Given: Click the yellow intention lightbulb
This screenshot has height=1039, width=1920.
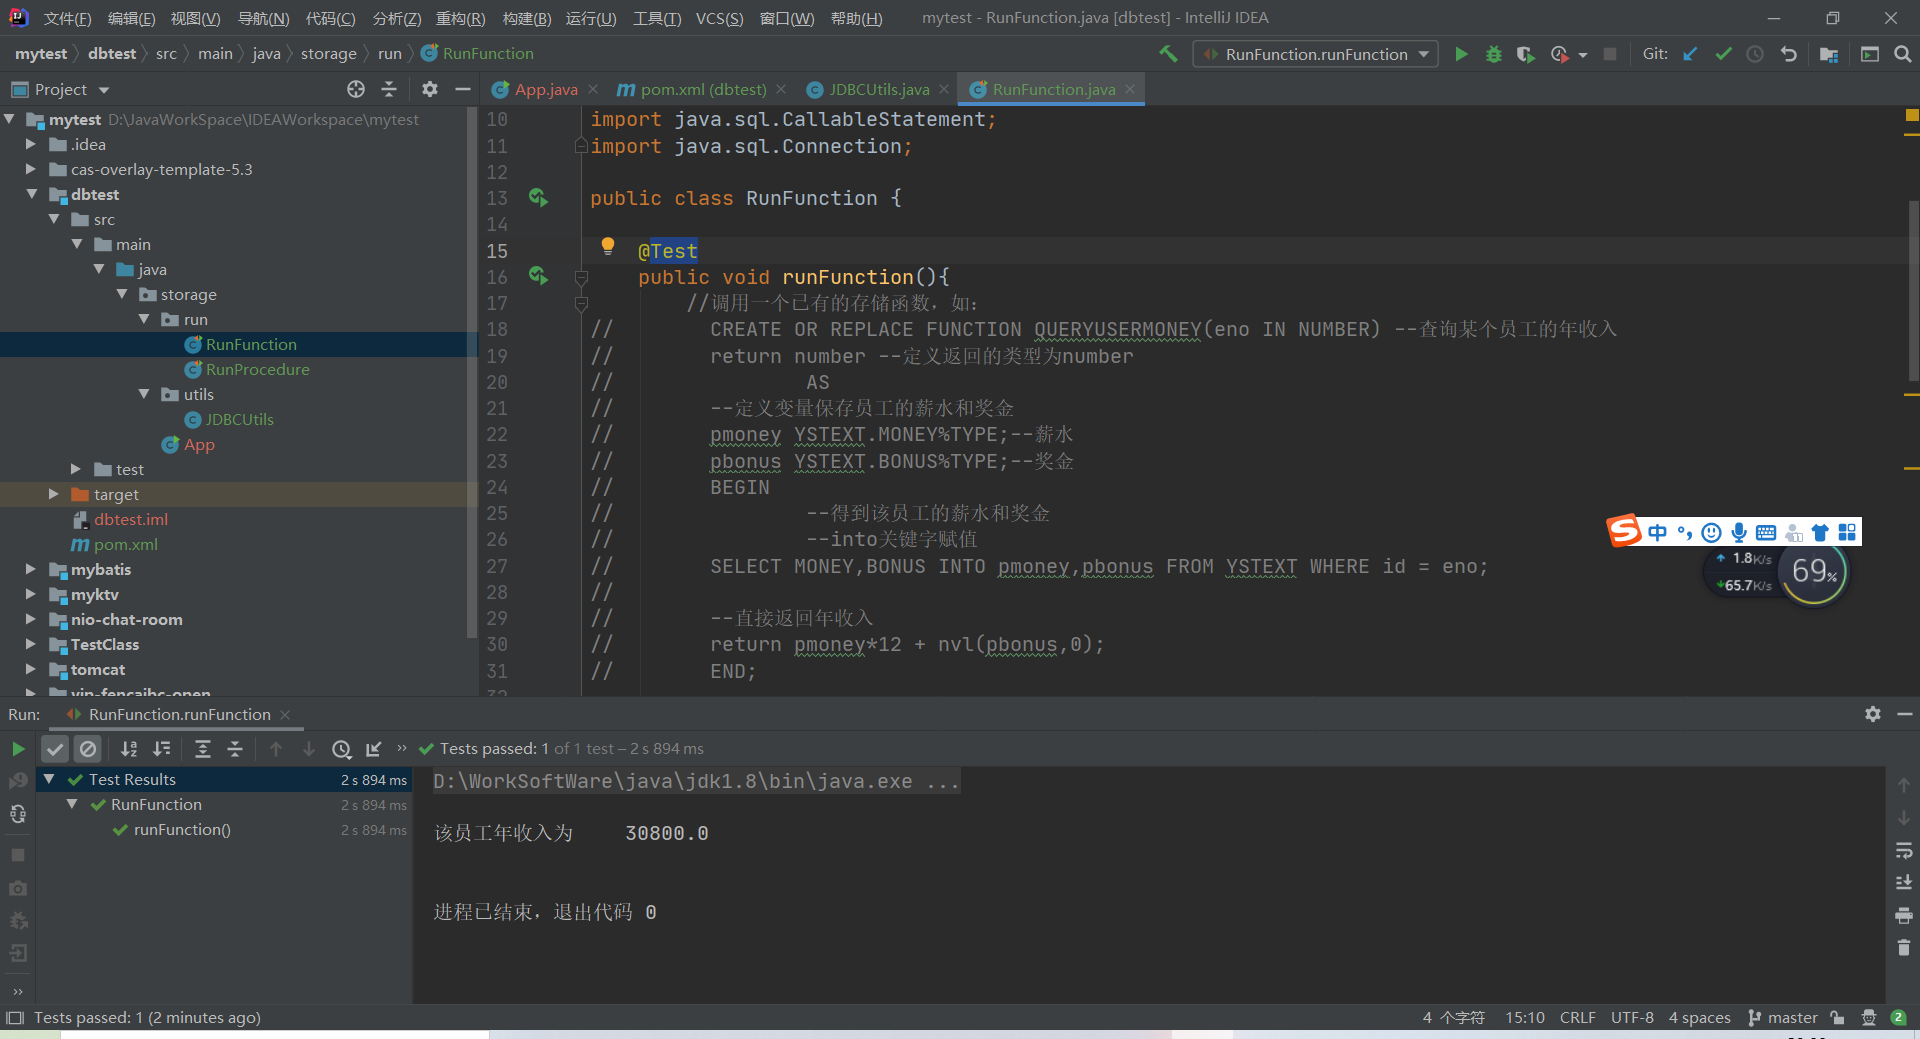Looking at the screenshot, I should tap(607, 246).
